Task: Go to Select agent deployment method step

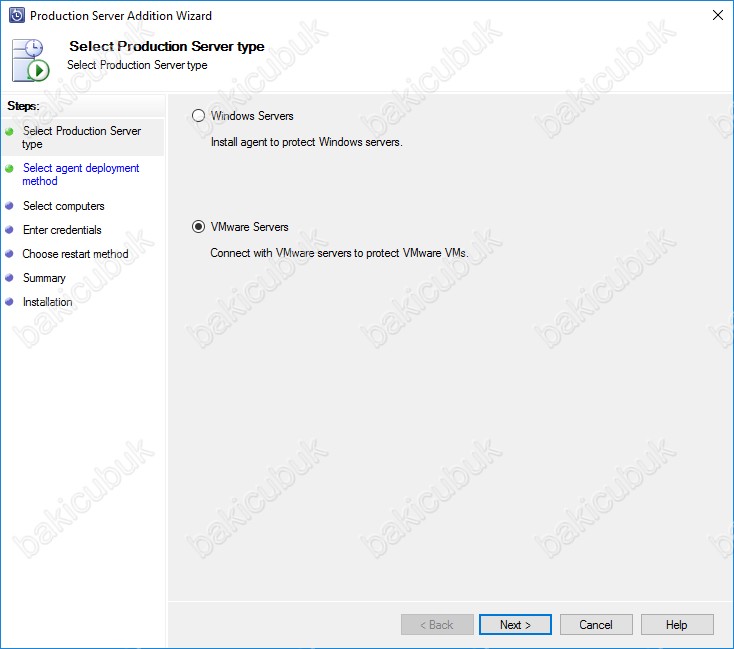Action: click(x=81, y=174)
